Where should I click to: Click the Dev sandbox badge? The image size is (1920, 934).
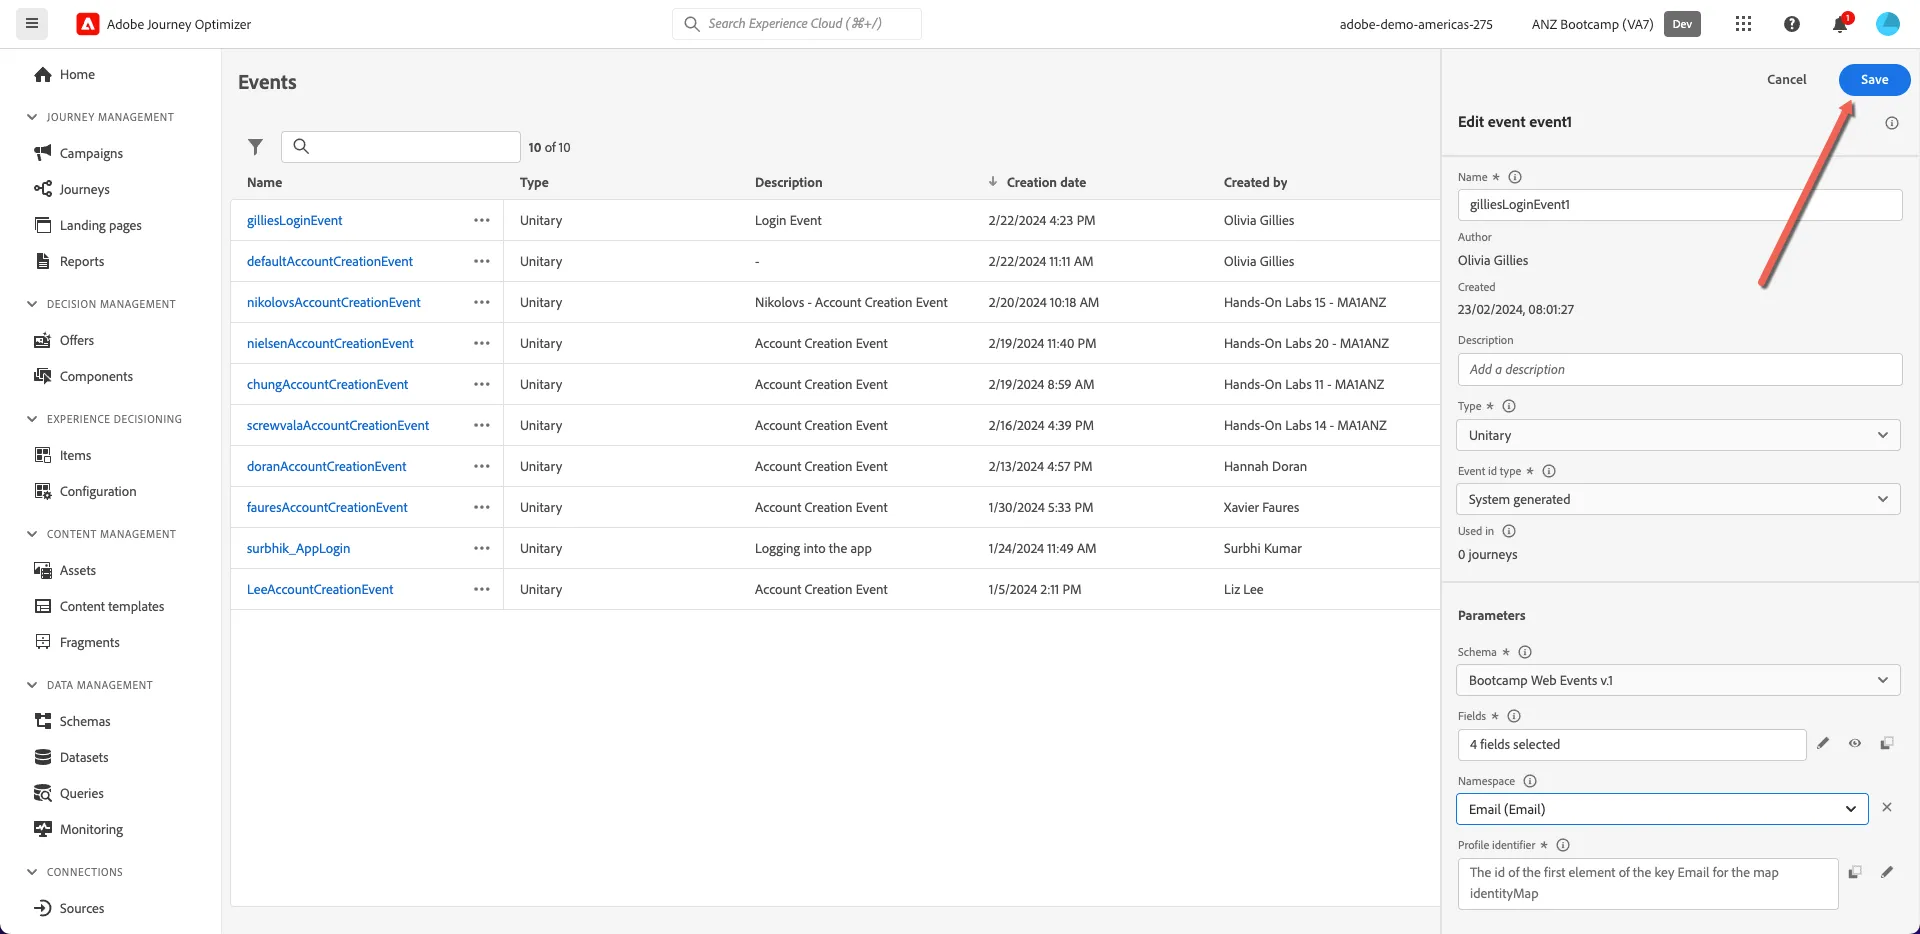(x=1682, y=24)
